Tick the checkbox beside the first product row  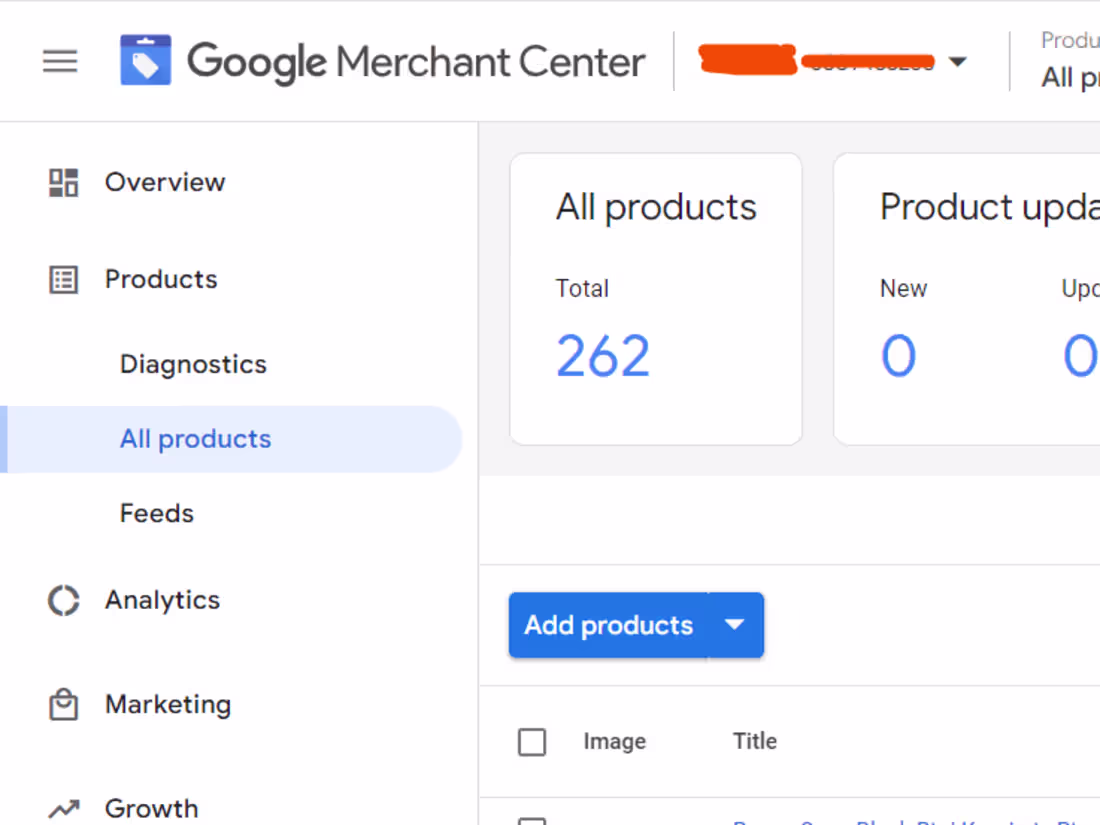tap(531, 820)
